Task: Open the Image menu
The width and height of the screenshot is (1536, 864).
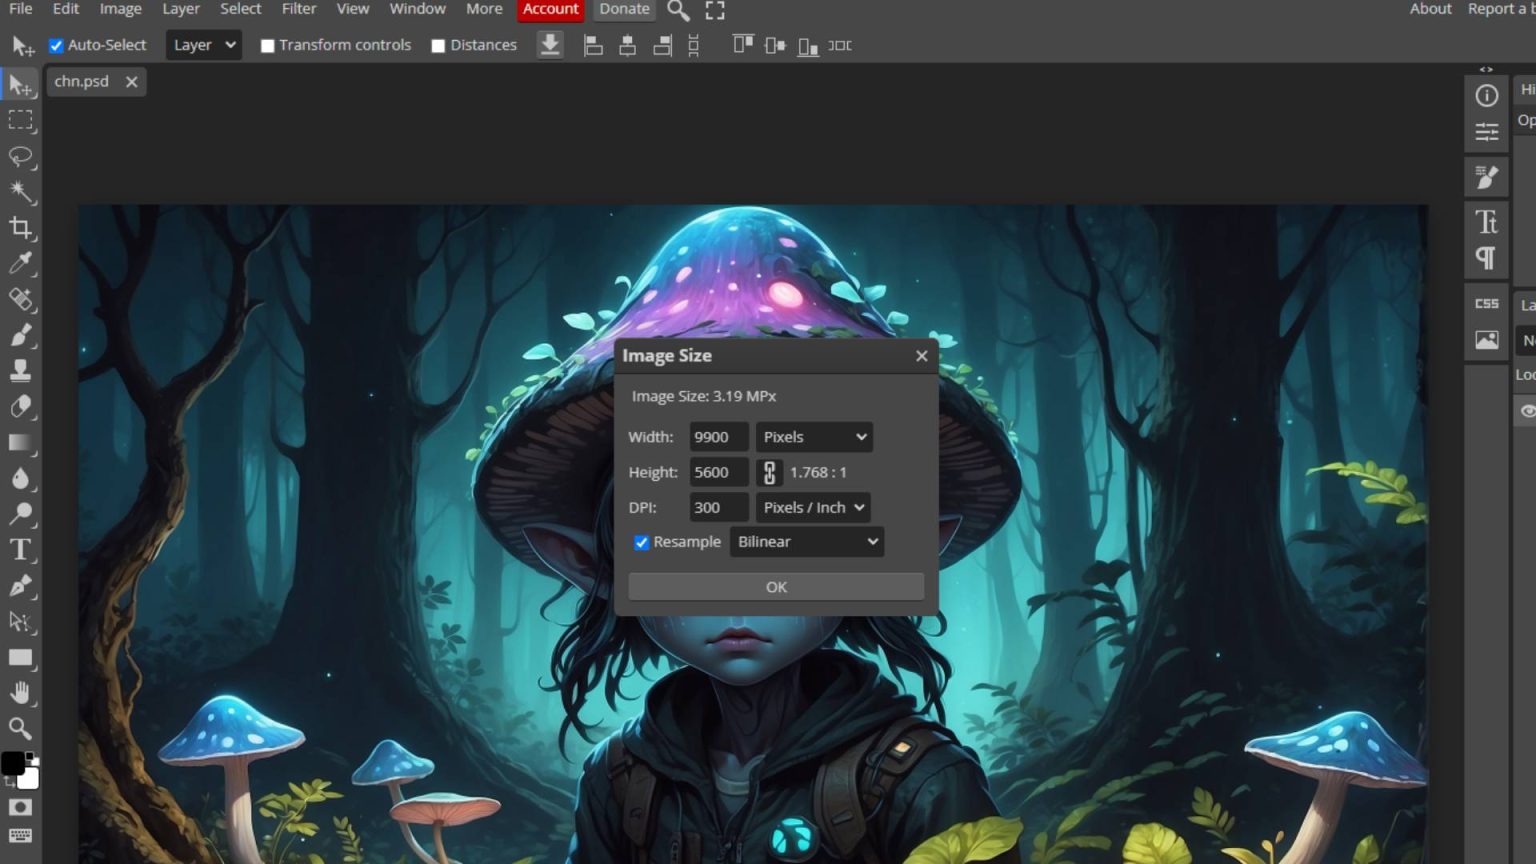Action: 120,9
